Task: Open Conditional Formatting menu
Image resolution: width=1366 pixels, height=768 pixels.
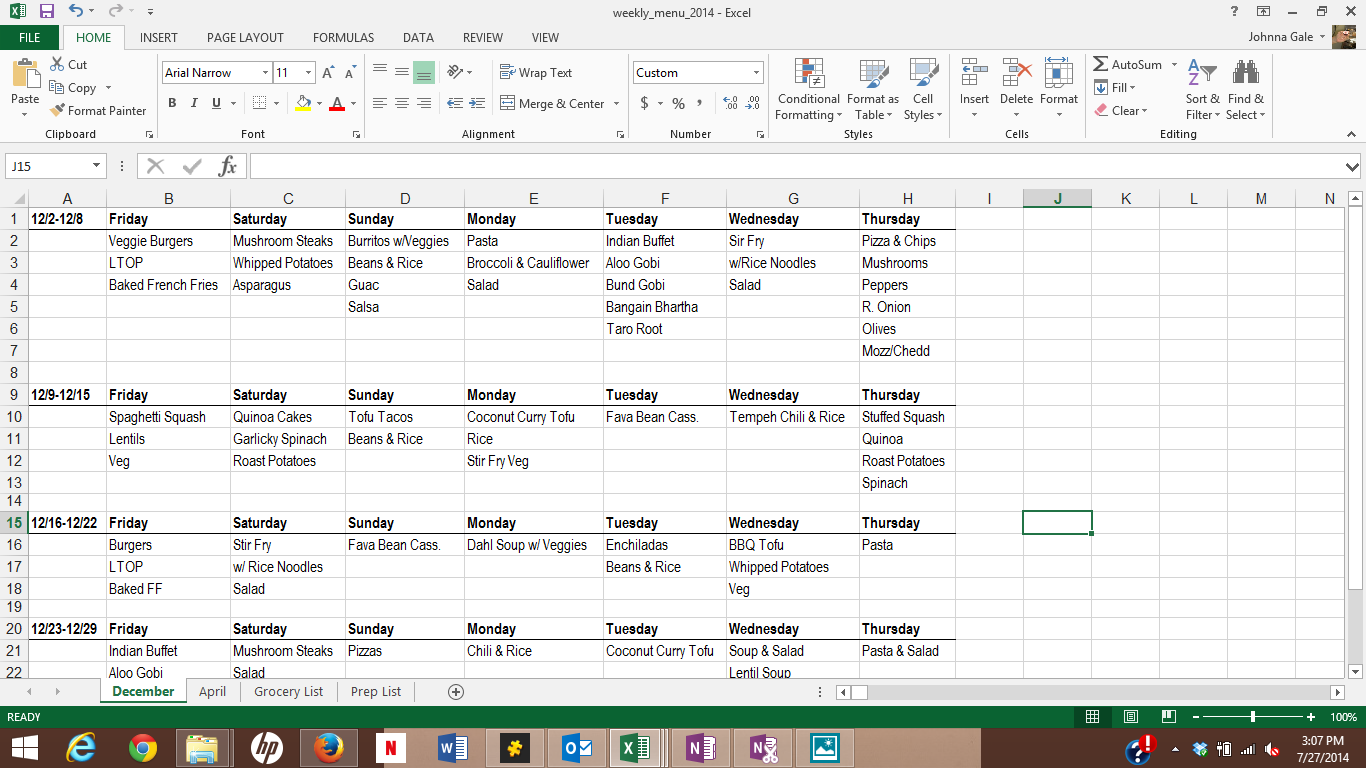Action: click(808, 90)
